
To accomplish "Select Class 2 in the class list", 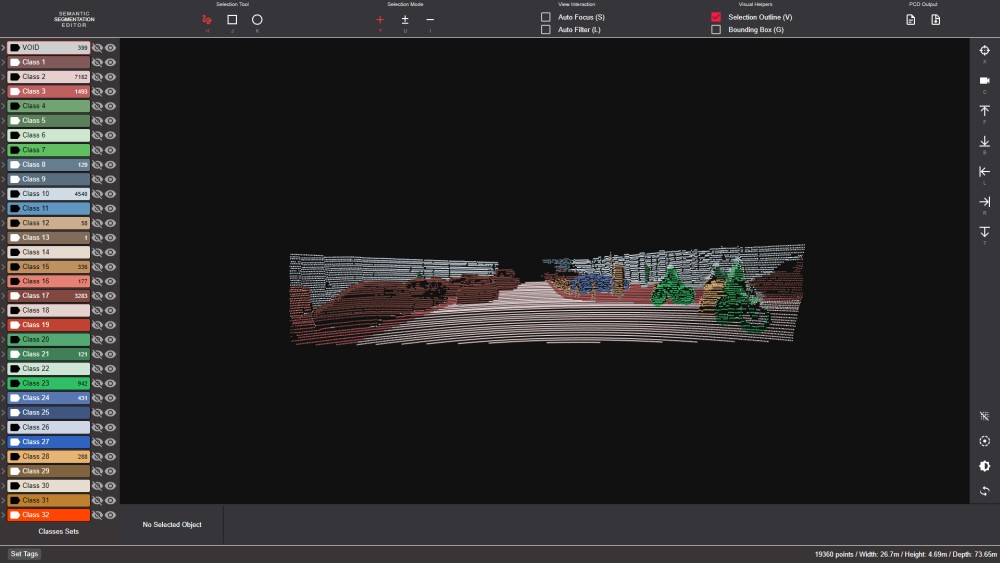I will pos(48,77).
